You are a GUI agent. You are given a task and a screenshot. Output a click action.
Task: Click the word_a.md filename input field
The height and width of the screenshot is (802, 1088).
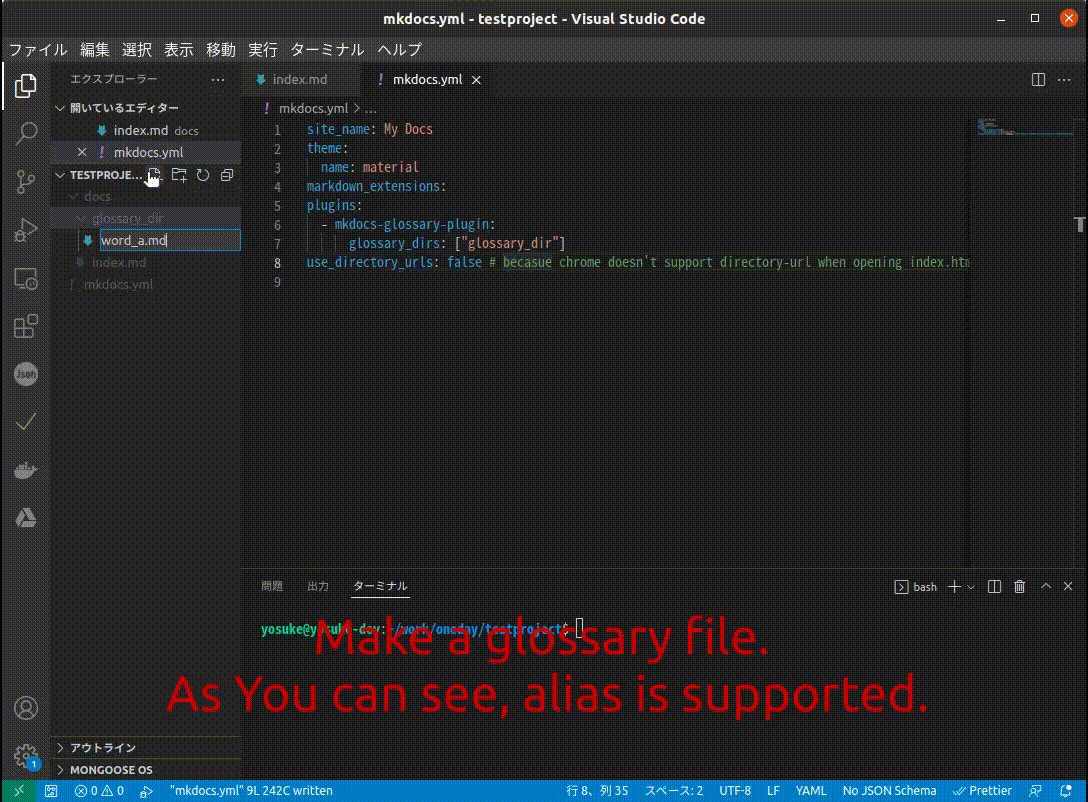[170, 240]
